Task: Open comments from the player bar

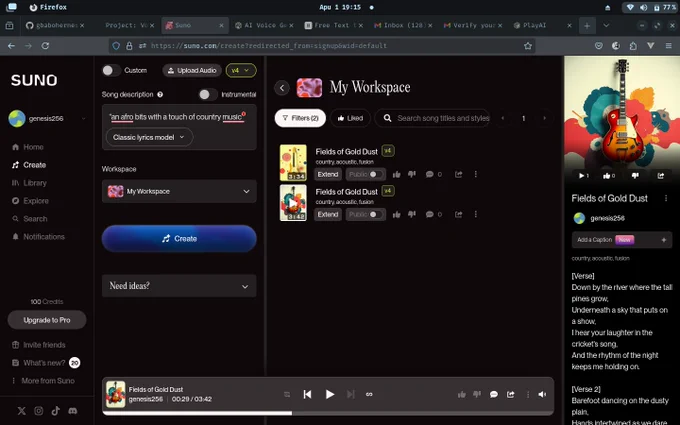Action: click(494, 394)
